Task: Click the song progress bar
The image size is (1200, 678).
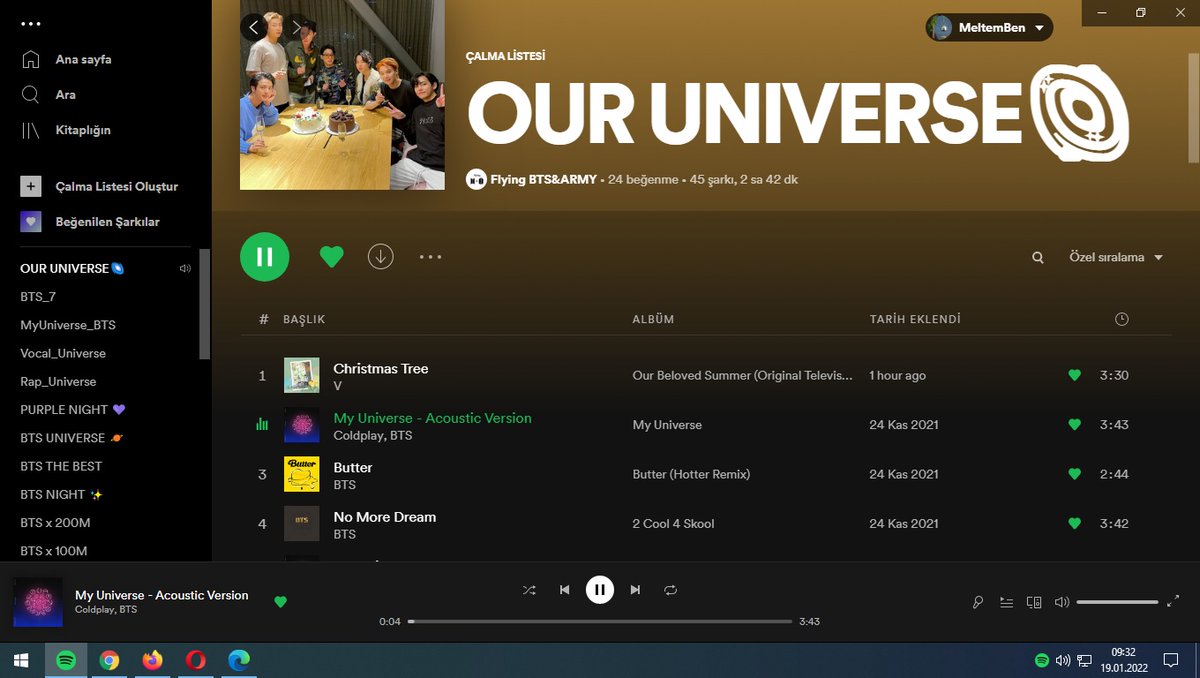Action: pos(600,621)
